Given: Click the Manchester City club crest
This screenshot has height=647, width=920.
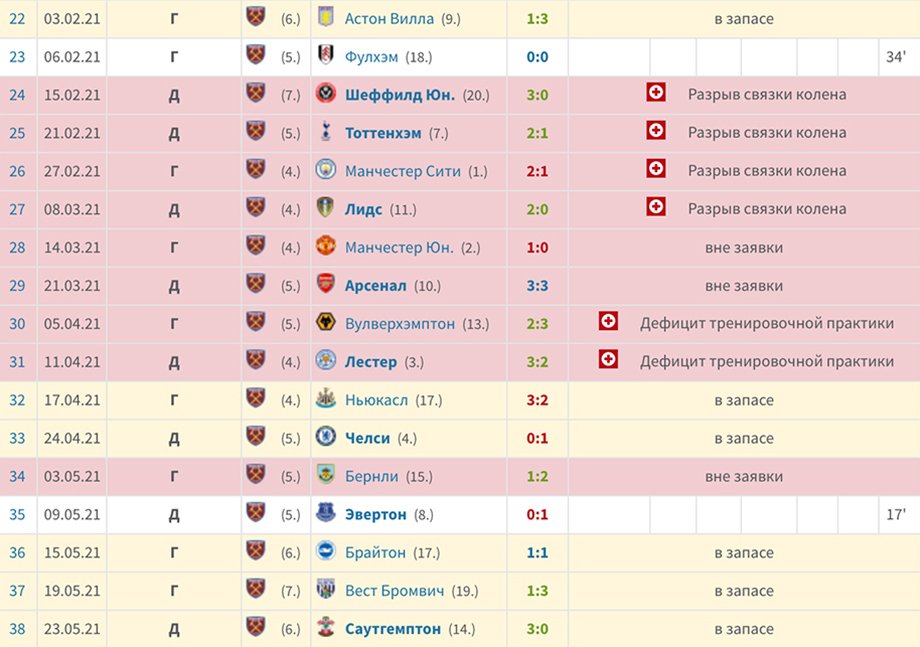Looking at the screenshot, I should tap(326, 169).
